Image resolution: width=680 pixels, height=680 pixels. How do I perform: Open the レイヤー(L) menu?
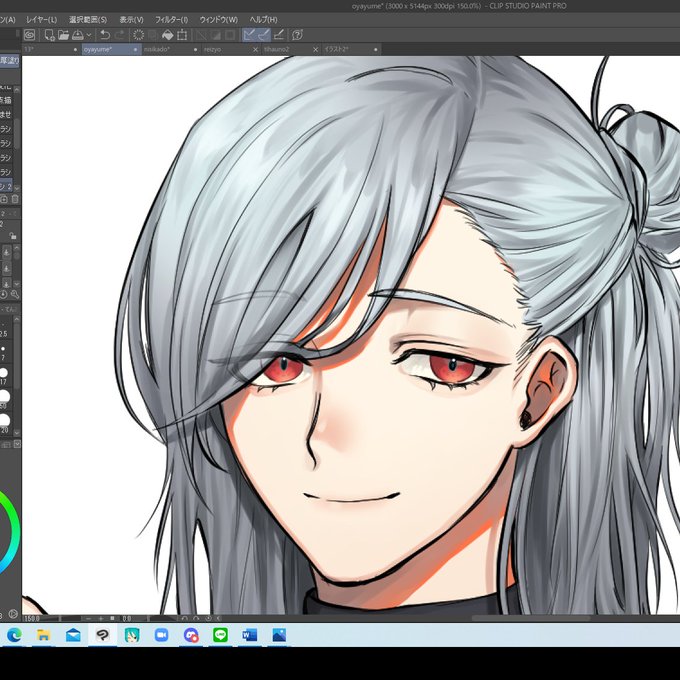(x=41, y=20)
